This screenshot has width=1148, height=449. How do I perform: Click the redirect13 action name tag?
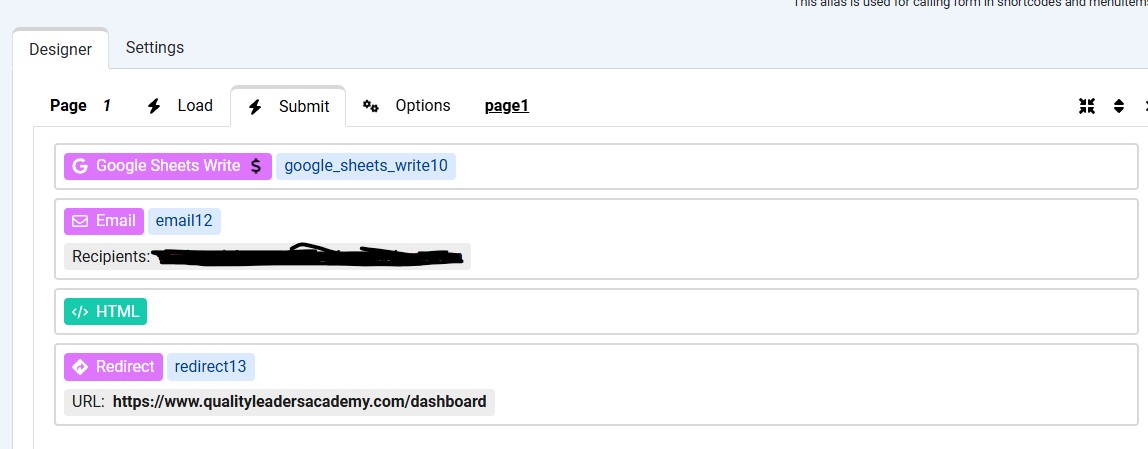tap(210, 367)
